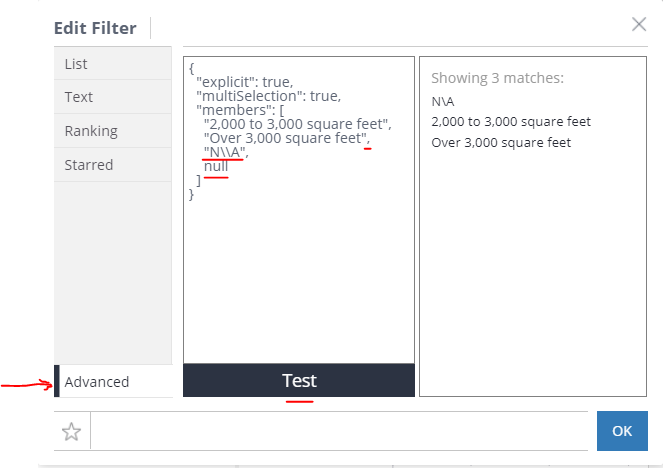Select the "Over 3,000 square feet" match result
663x468 pixels.
tap(501, 142)
